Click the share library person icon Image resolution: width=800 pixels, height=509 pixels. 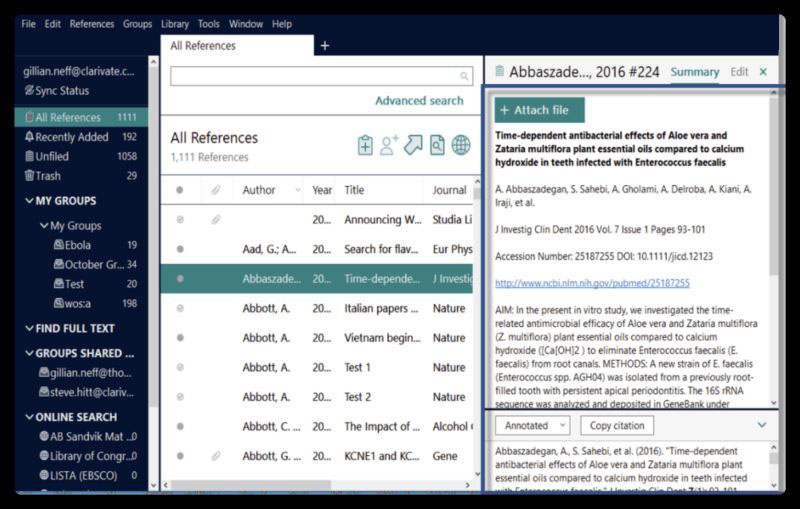point(389,145)
